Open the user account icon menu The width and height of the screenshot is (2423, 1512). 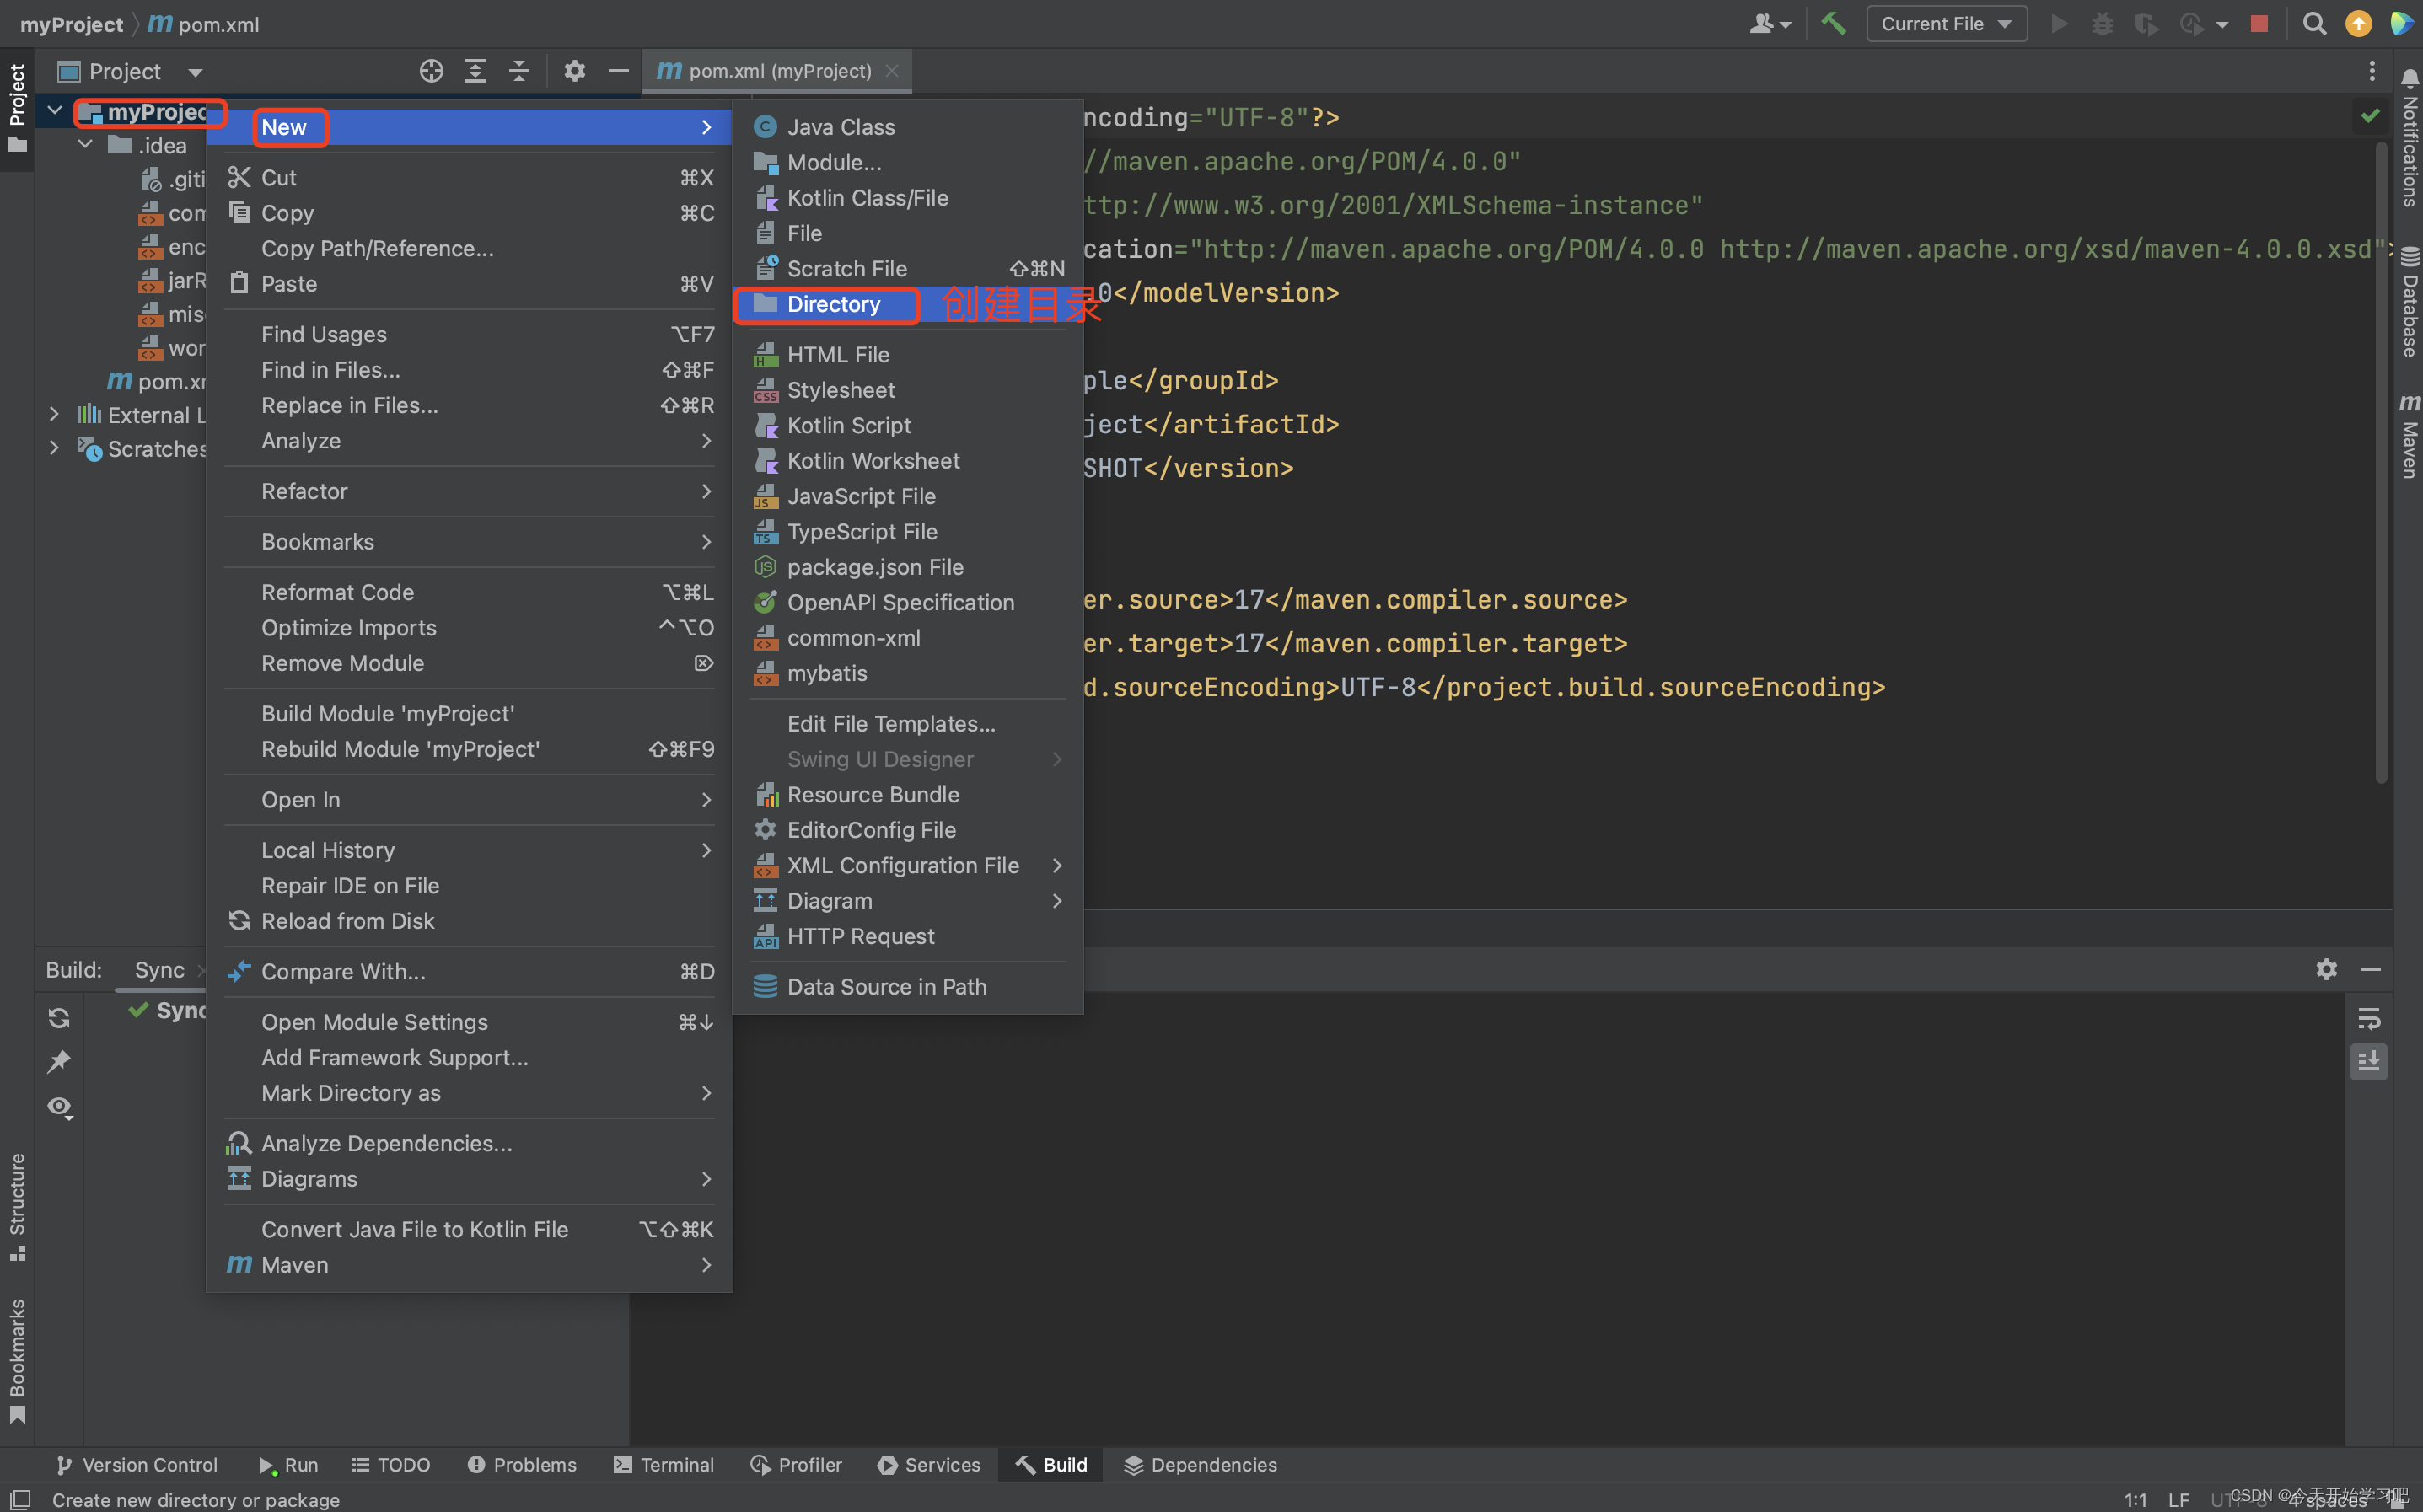point(1769,23)
